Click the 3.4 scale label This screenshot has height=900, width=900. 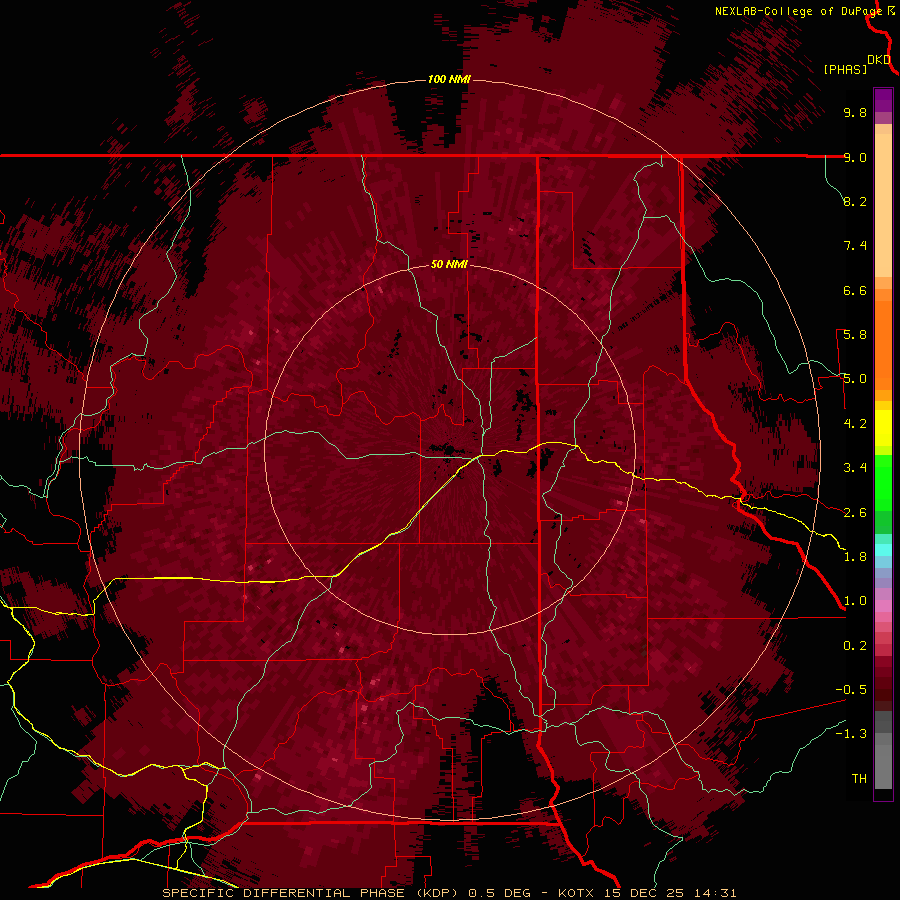pos(855,468)
